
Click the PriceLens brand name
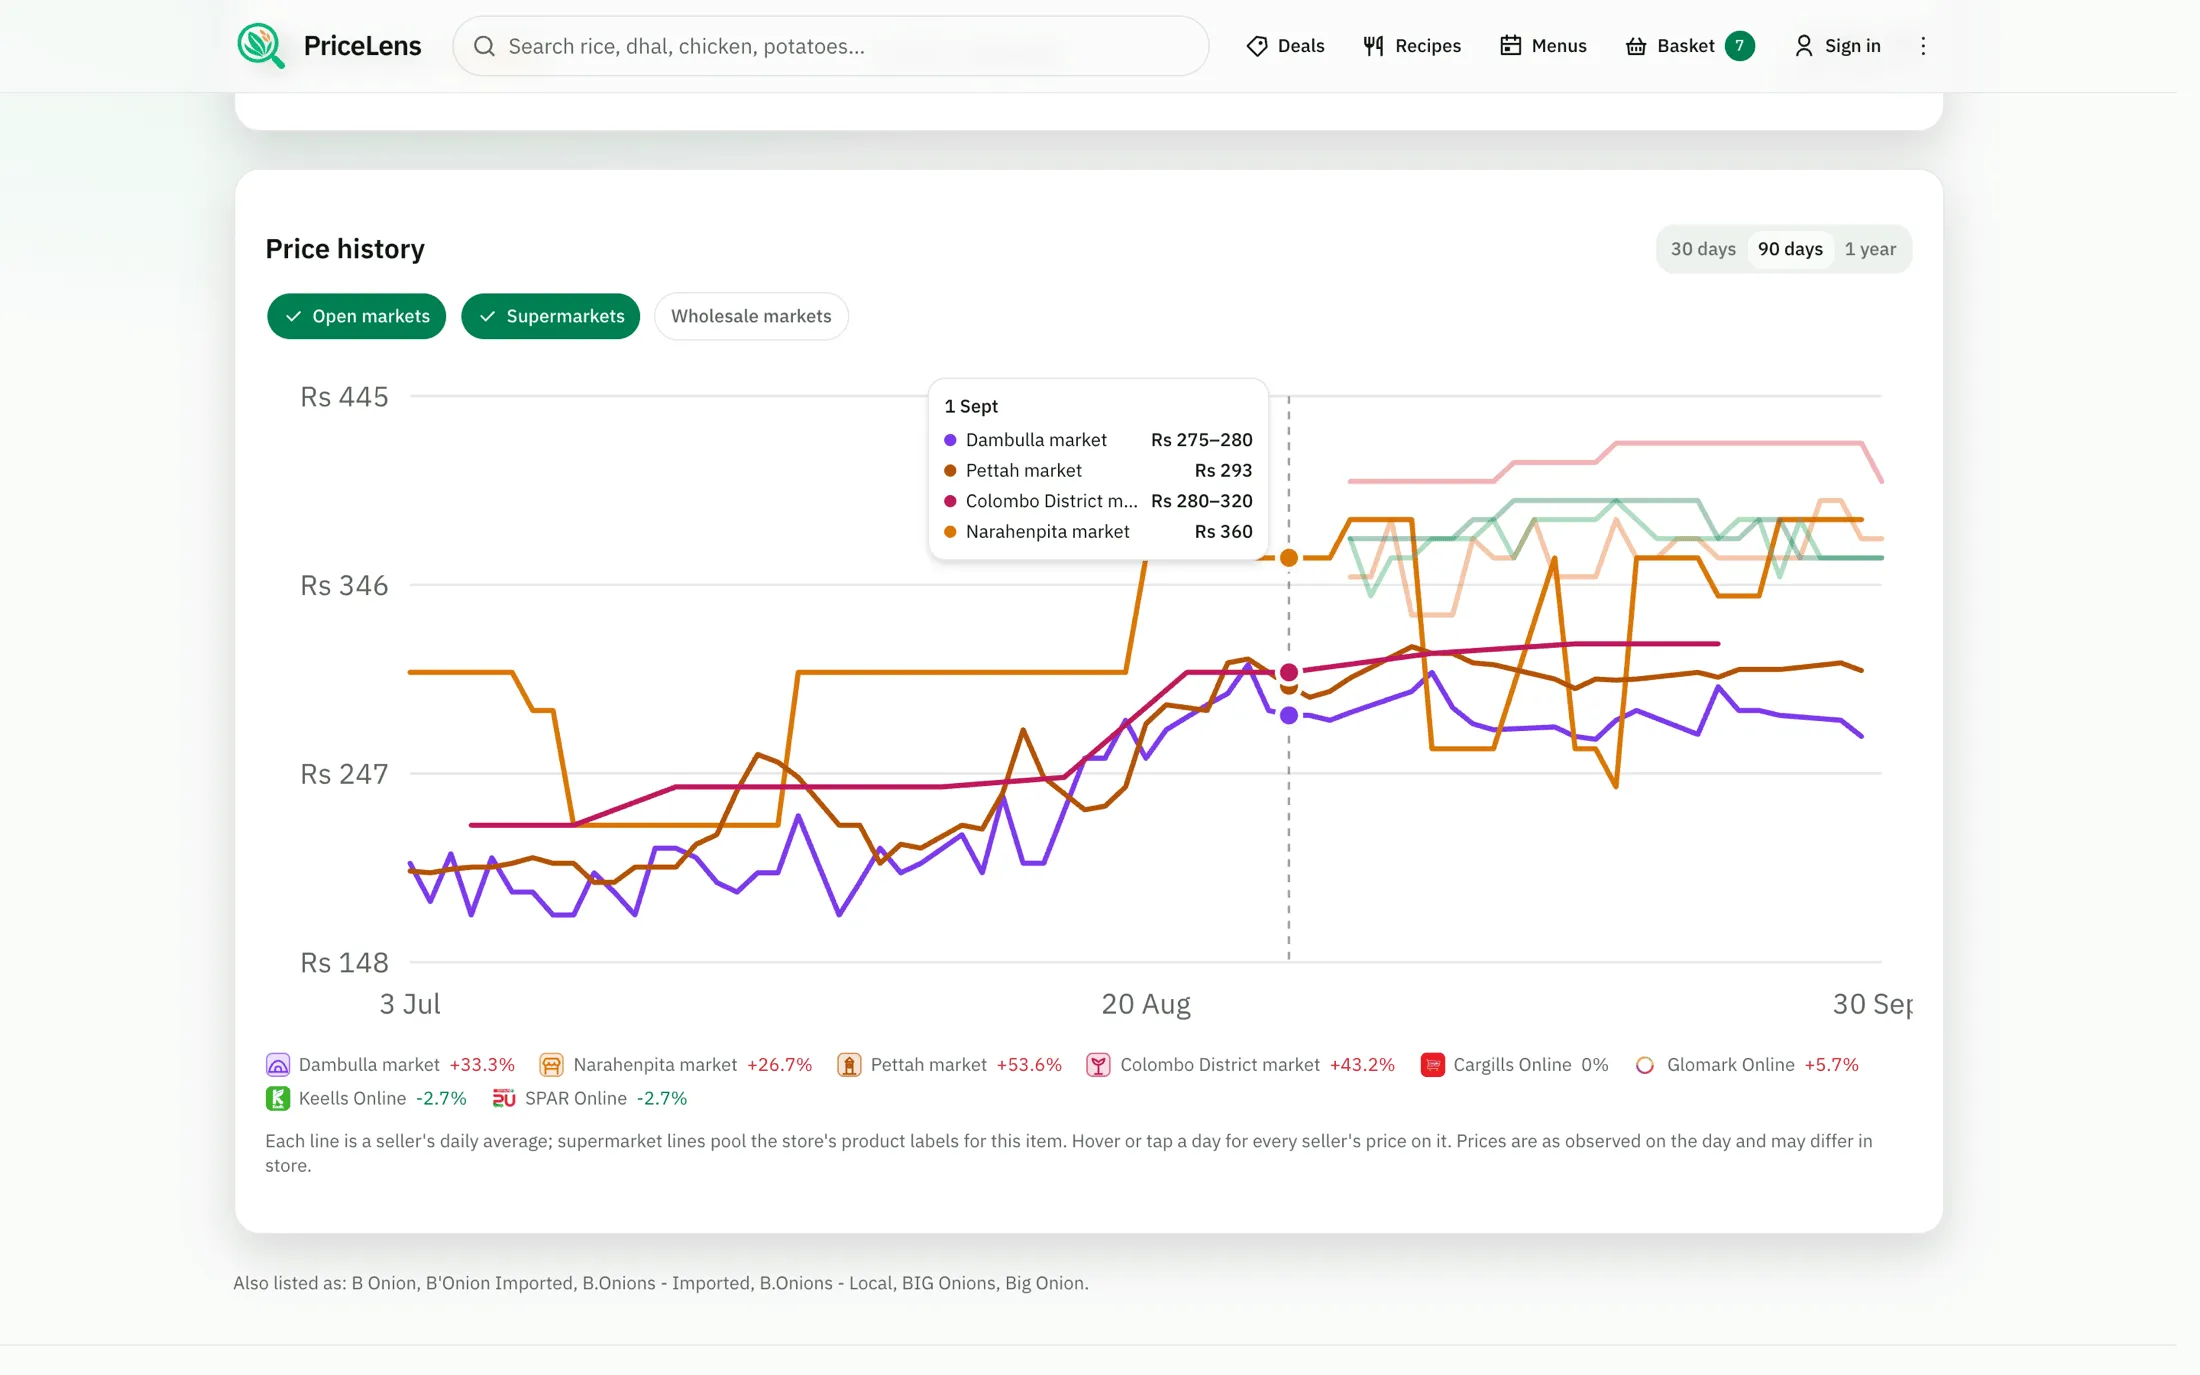[x=362, y=46]
